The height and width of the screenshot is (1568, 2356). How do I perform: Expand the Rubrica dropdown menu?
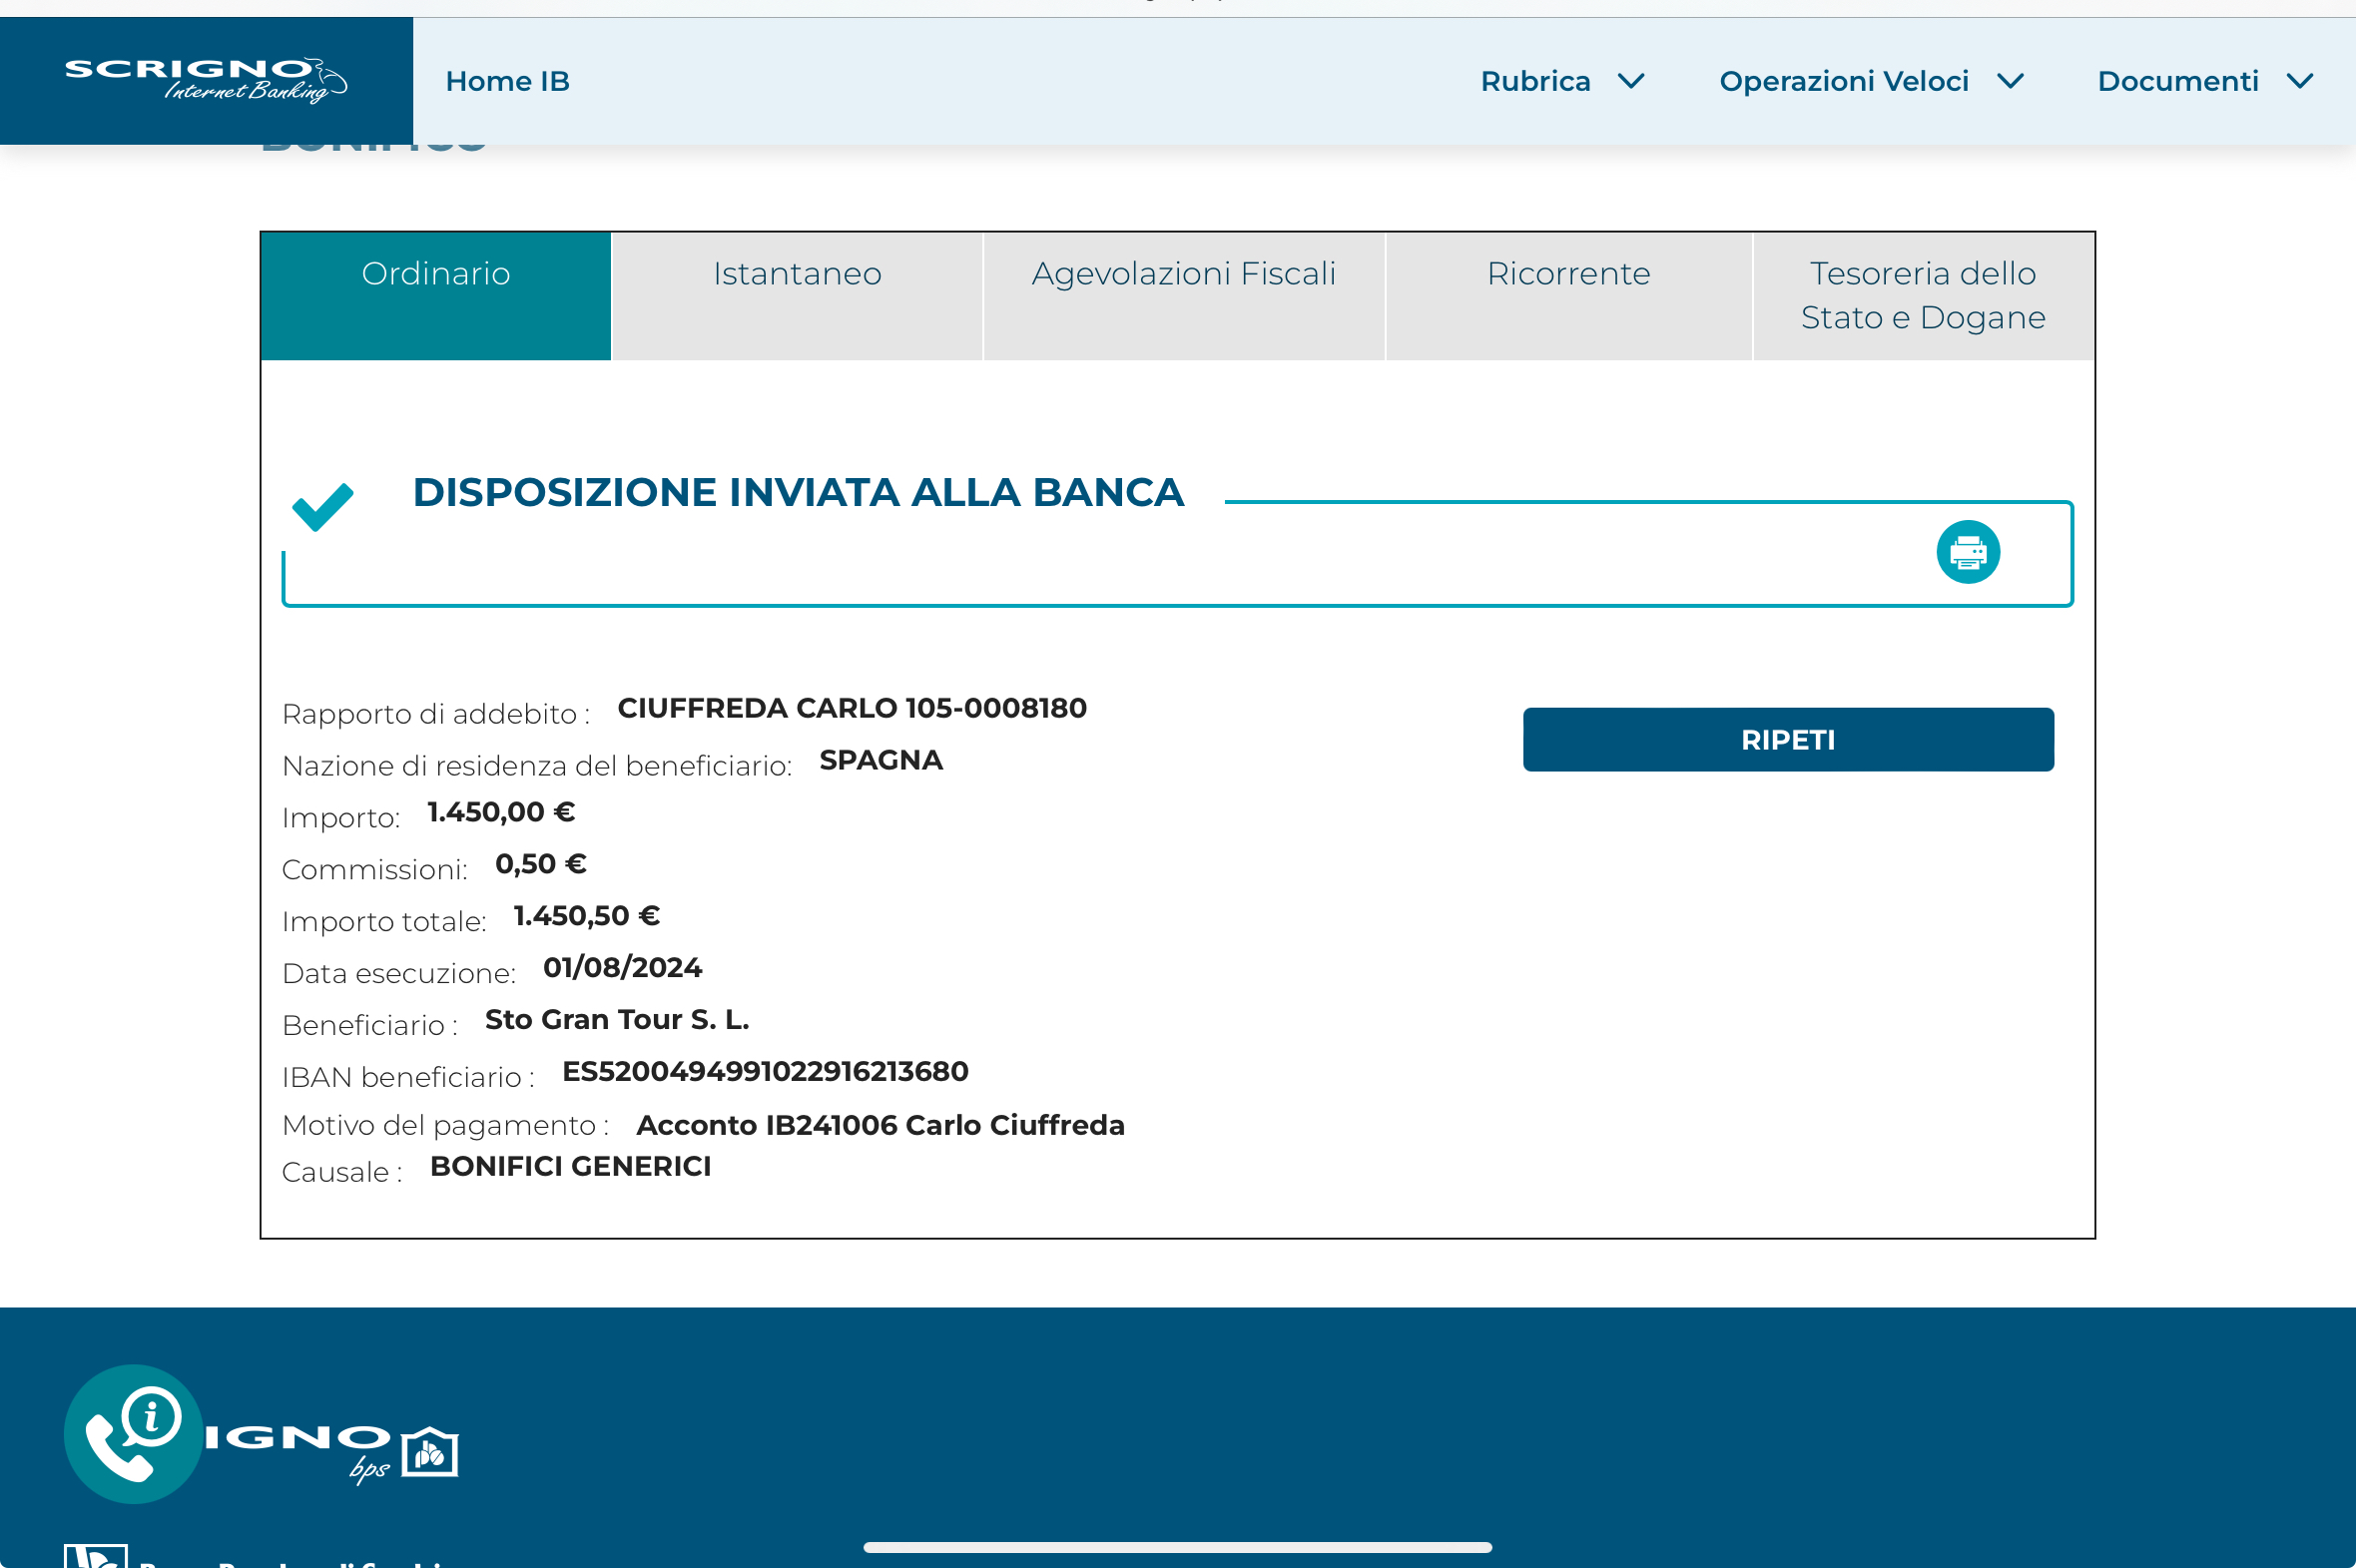click(1562, 81)
